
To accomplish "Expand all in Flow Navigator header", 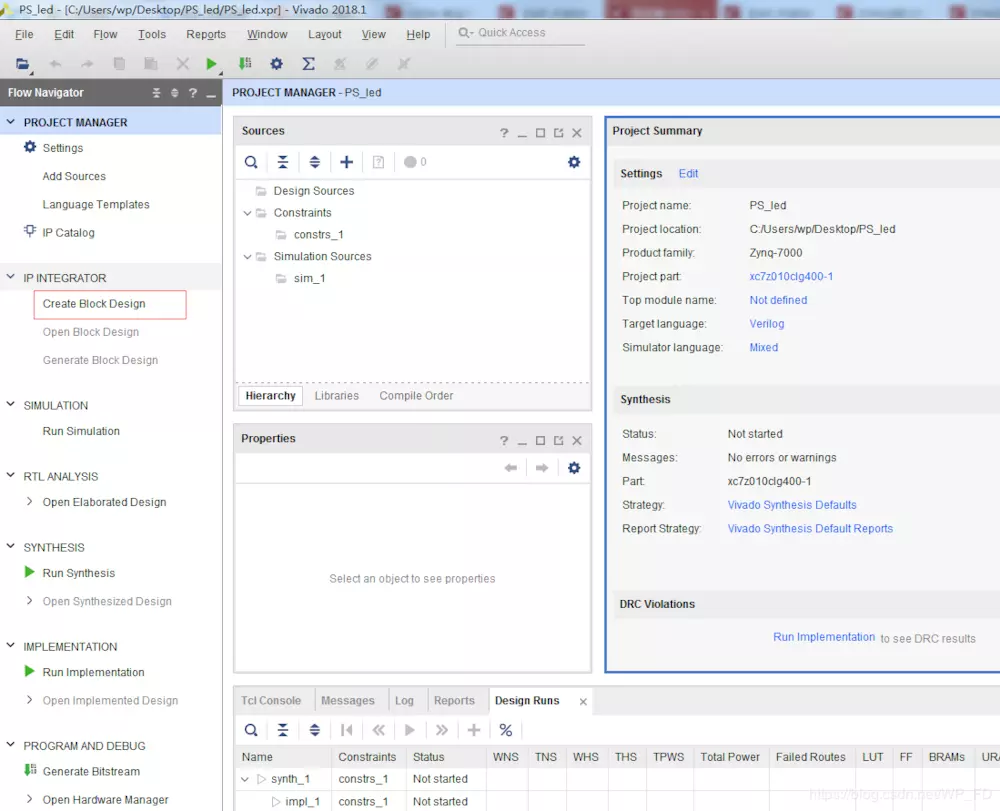I will pyautogui.click(x=174, y=93).
